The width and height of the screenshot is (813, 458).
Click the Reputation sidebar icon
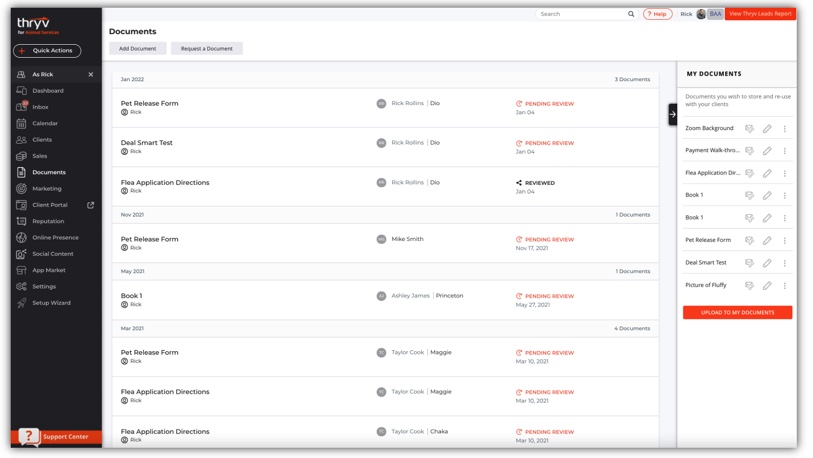(x=21, y=221)
